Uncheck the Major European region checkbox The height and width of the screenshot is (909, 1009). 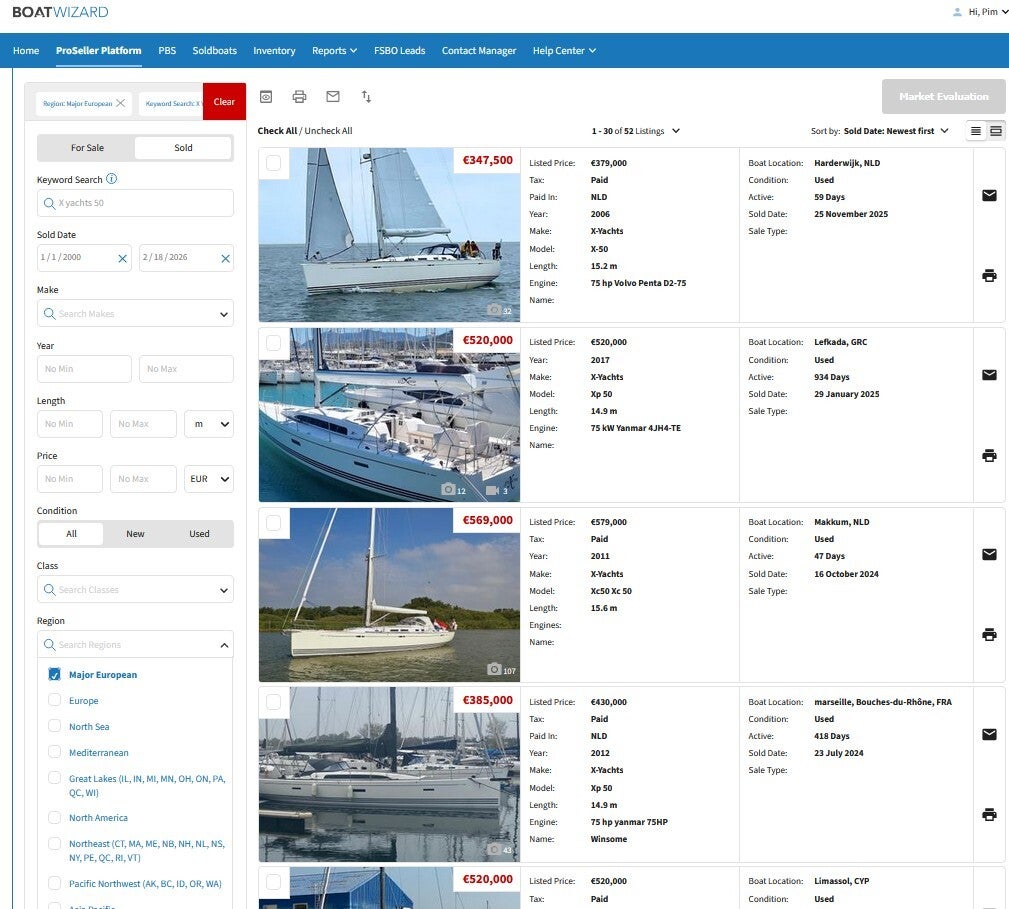click(x=55, y=675)
